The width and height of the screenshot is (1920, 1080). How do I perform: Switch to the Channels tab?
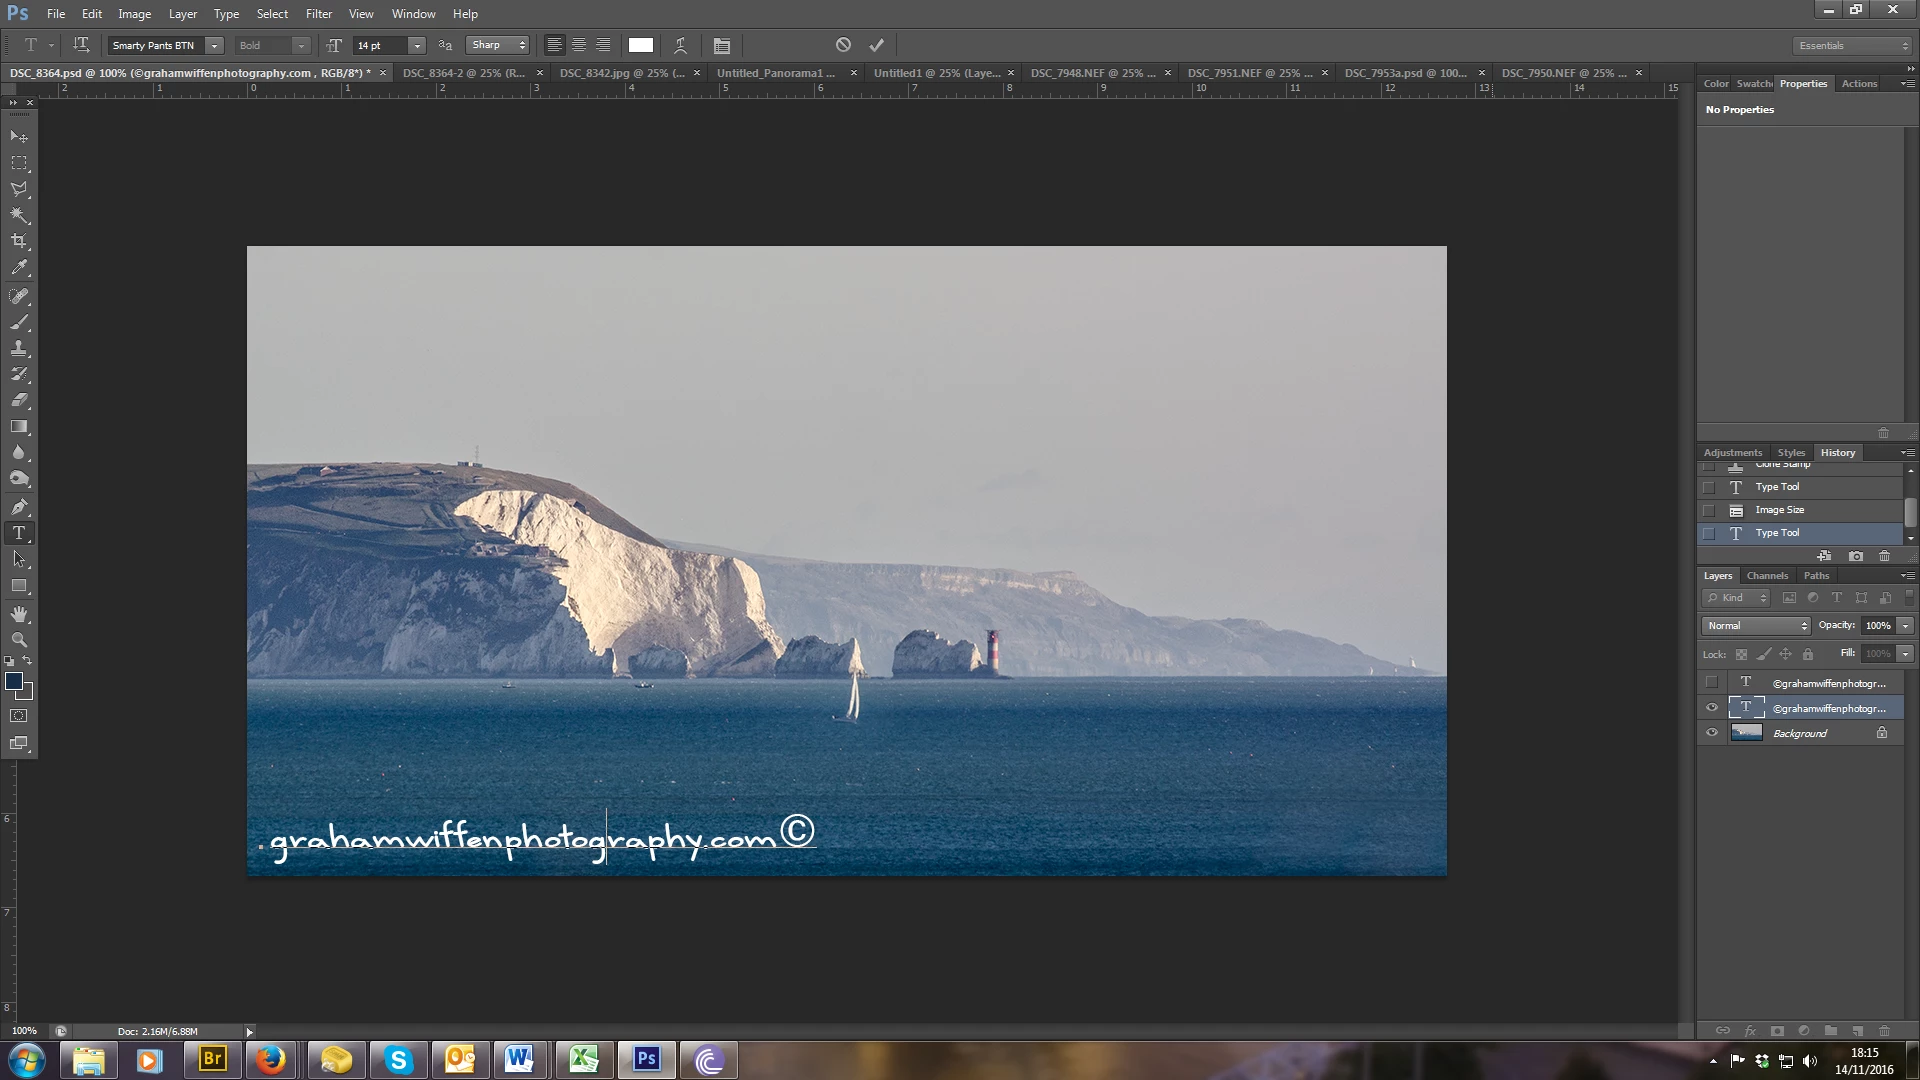(1766, 575)
